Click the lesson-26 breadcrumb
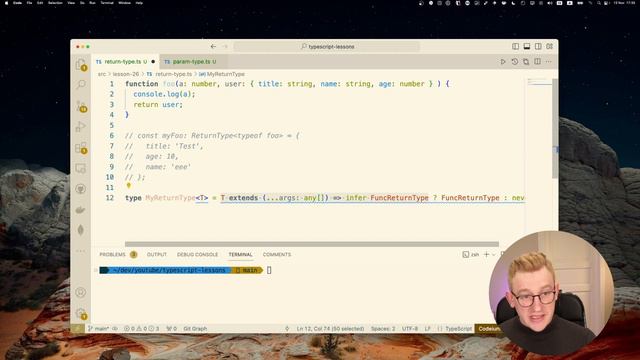 [126, 74]
